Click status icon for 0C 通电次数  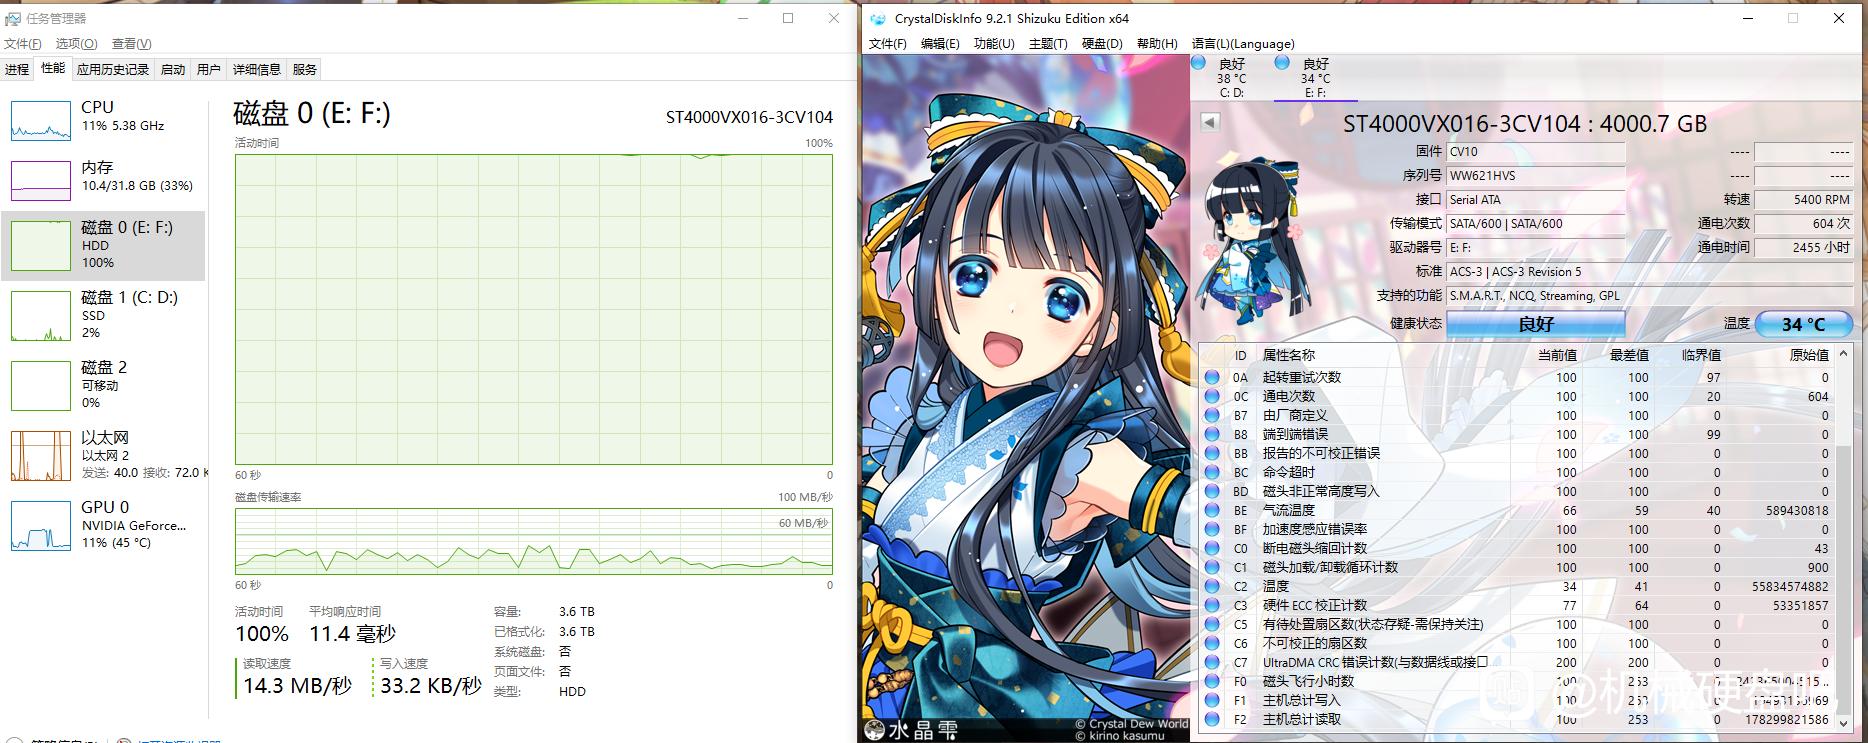pyautogui.click(x=1212, y=396)
